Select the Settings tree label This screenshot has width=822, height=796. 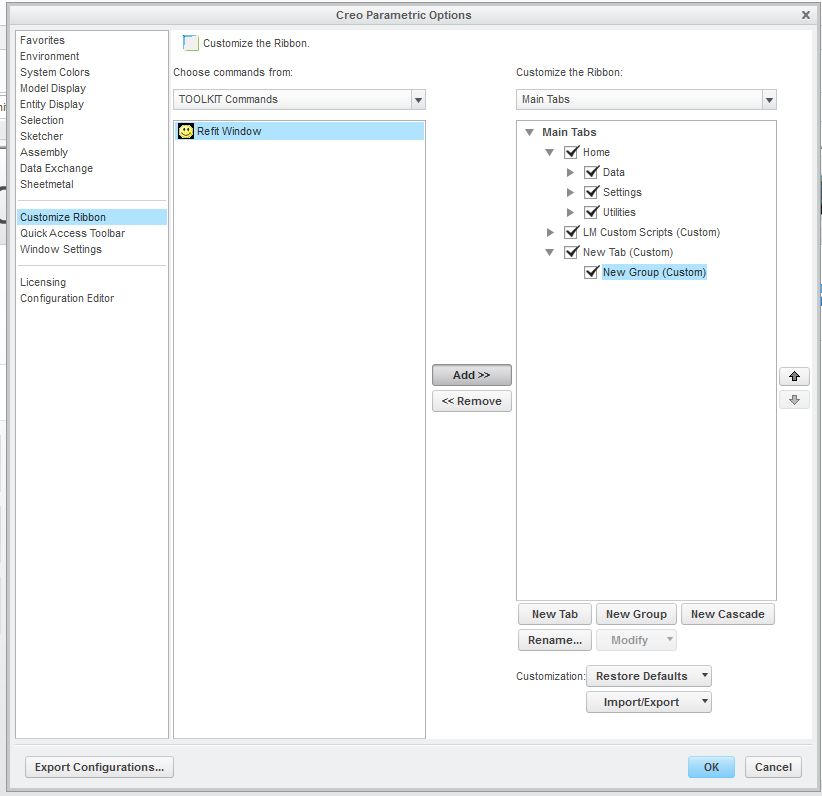[x=622, y=192]
